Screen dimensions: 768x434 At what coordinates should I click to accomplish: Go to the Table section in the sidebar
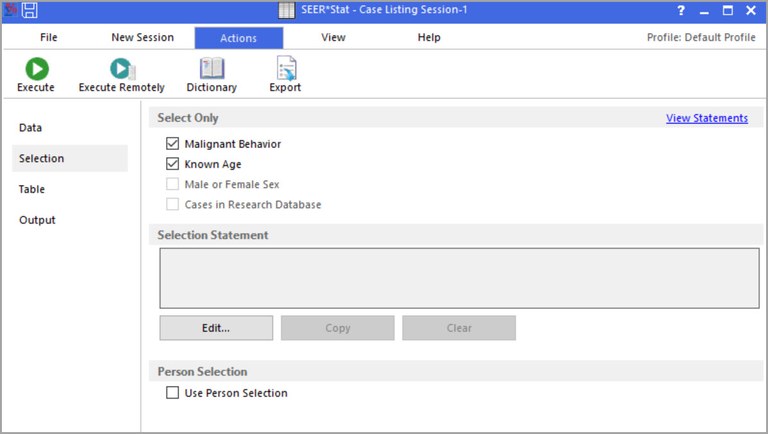tap(32, 189)
